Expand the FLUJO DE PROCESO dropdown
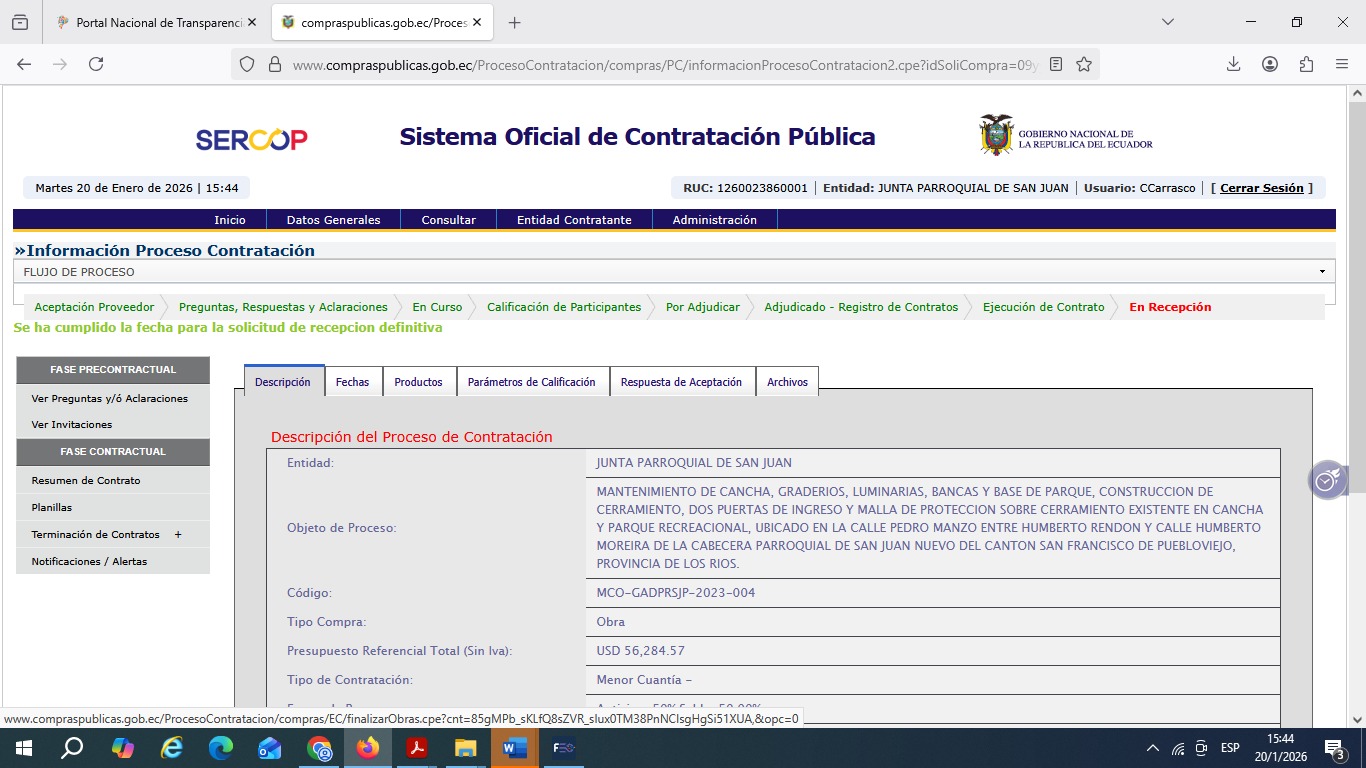This screenshot has height=768, width=1366. click(x=1321, y=272)
